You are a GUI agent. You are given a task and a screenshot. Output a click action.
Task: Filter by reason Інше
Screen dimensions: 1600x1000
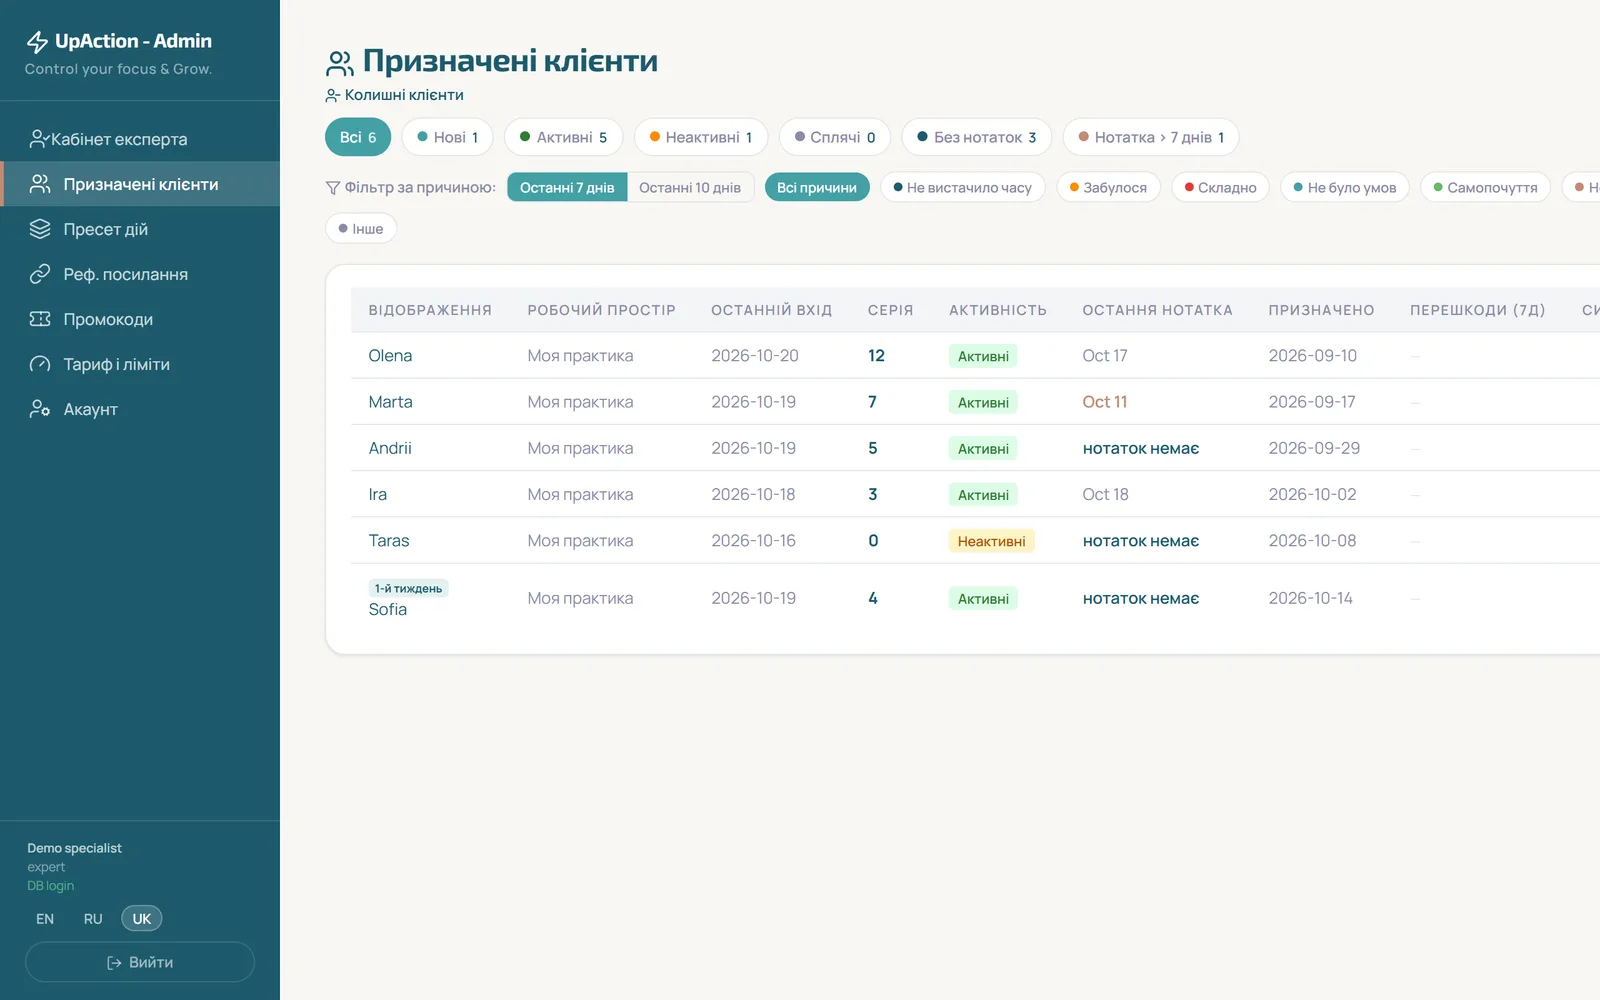pyautogui.click(x=361, y=229)
